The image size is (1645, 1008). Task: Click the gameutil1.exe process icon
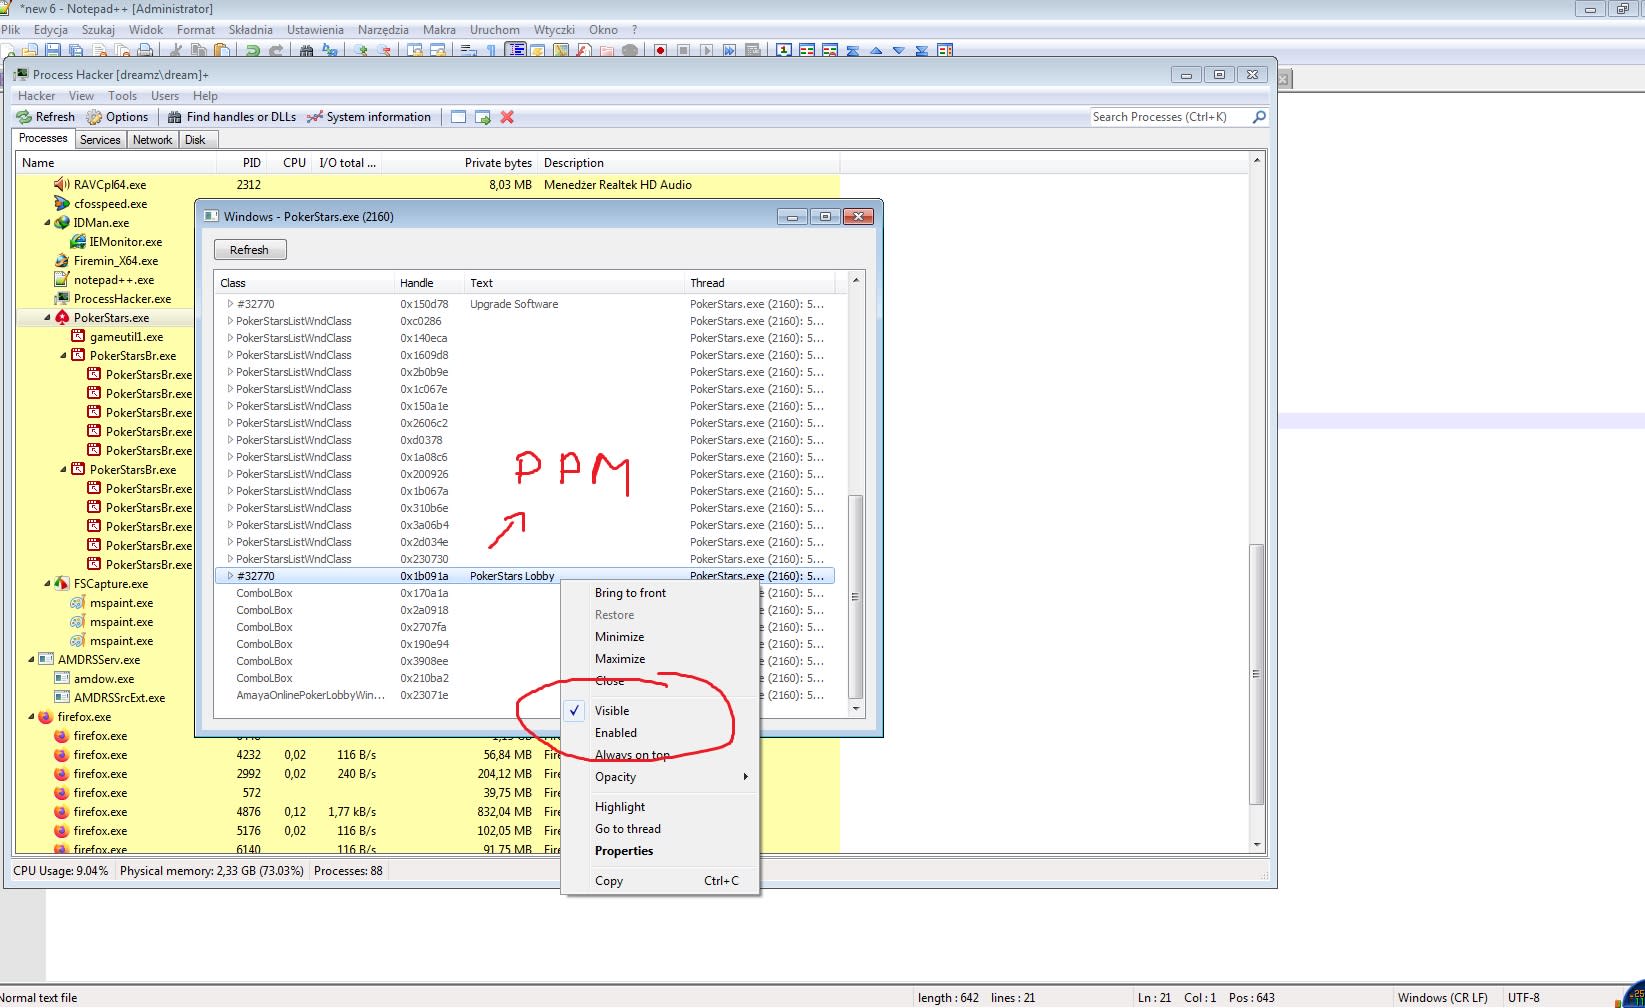[x=78, y=337]
